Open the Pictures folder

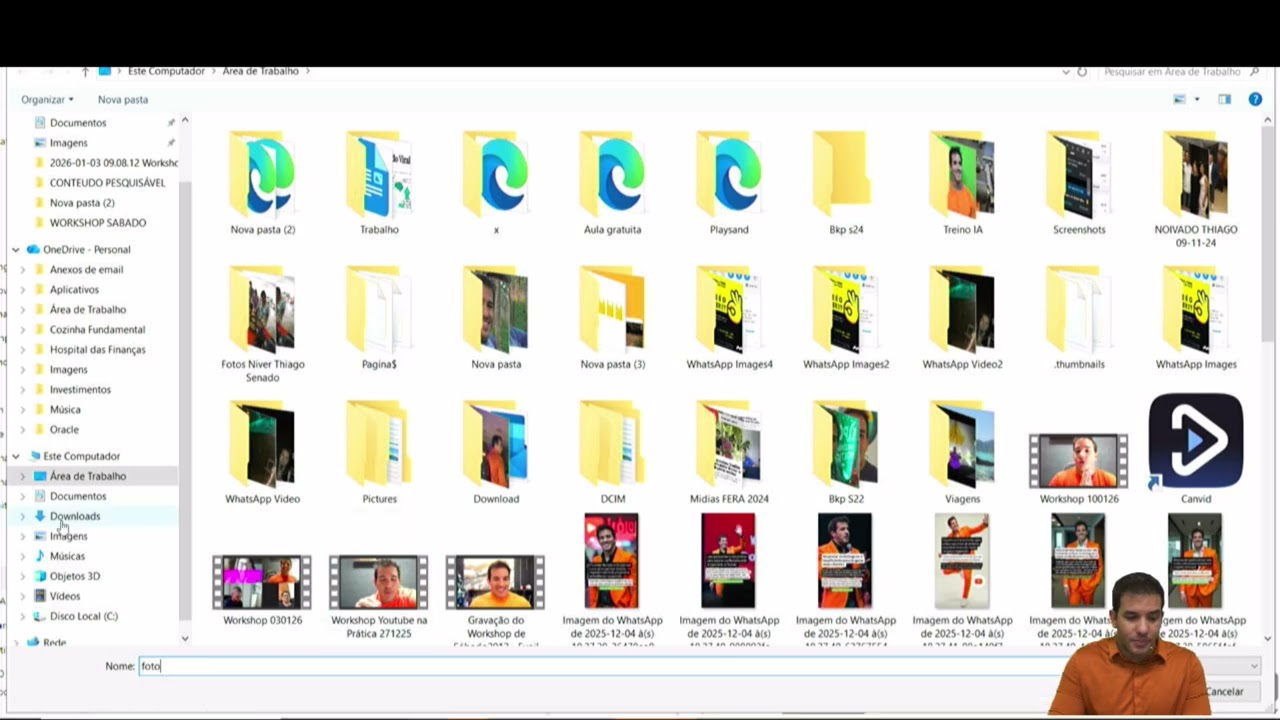pyautogui.click(x=379, y=452)
